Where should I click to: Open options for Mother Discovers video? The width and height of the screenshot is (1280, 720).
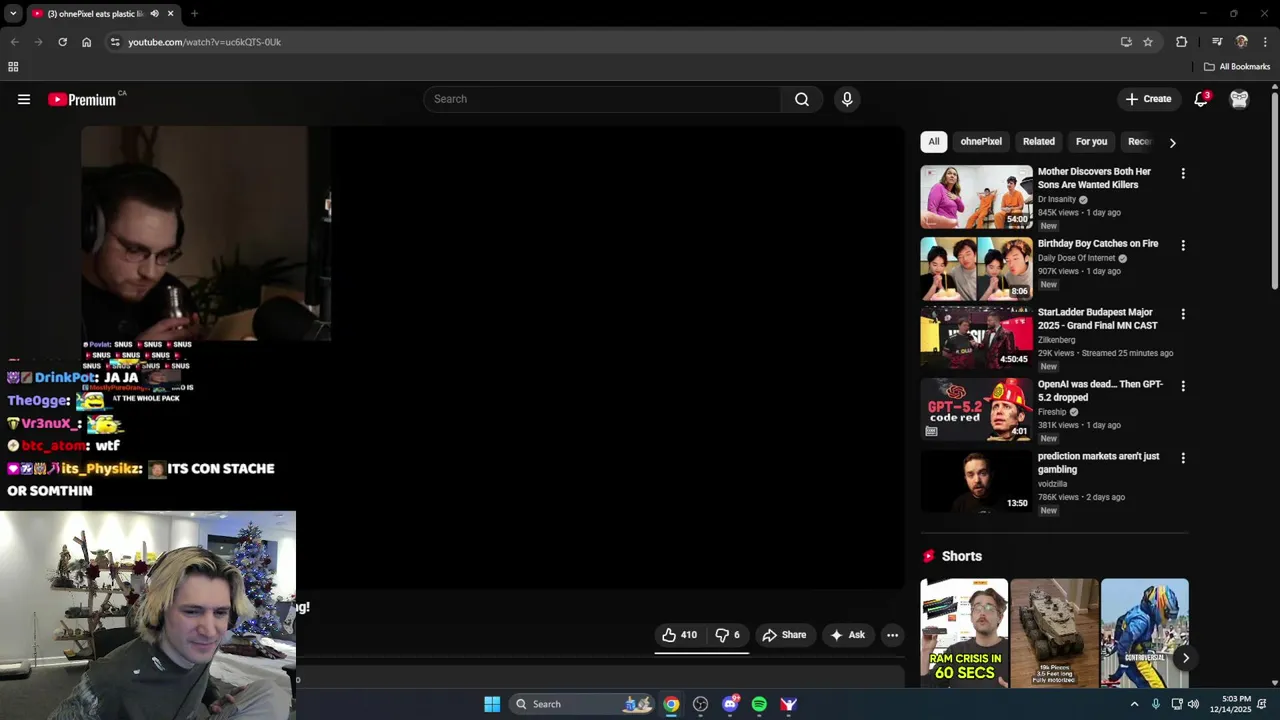click(1183, 173)
